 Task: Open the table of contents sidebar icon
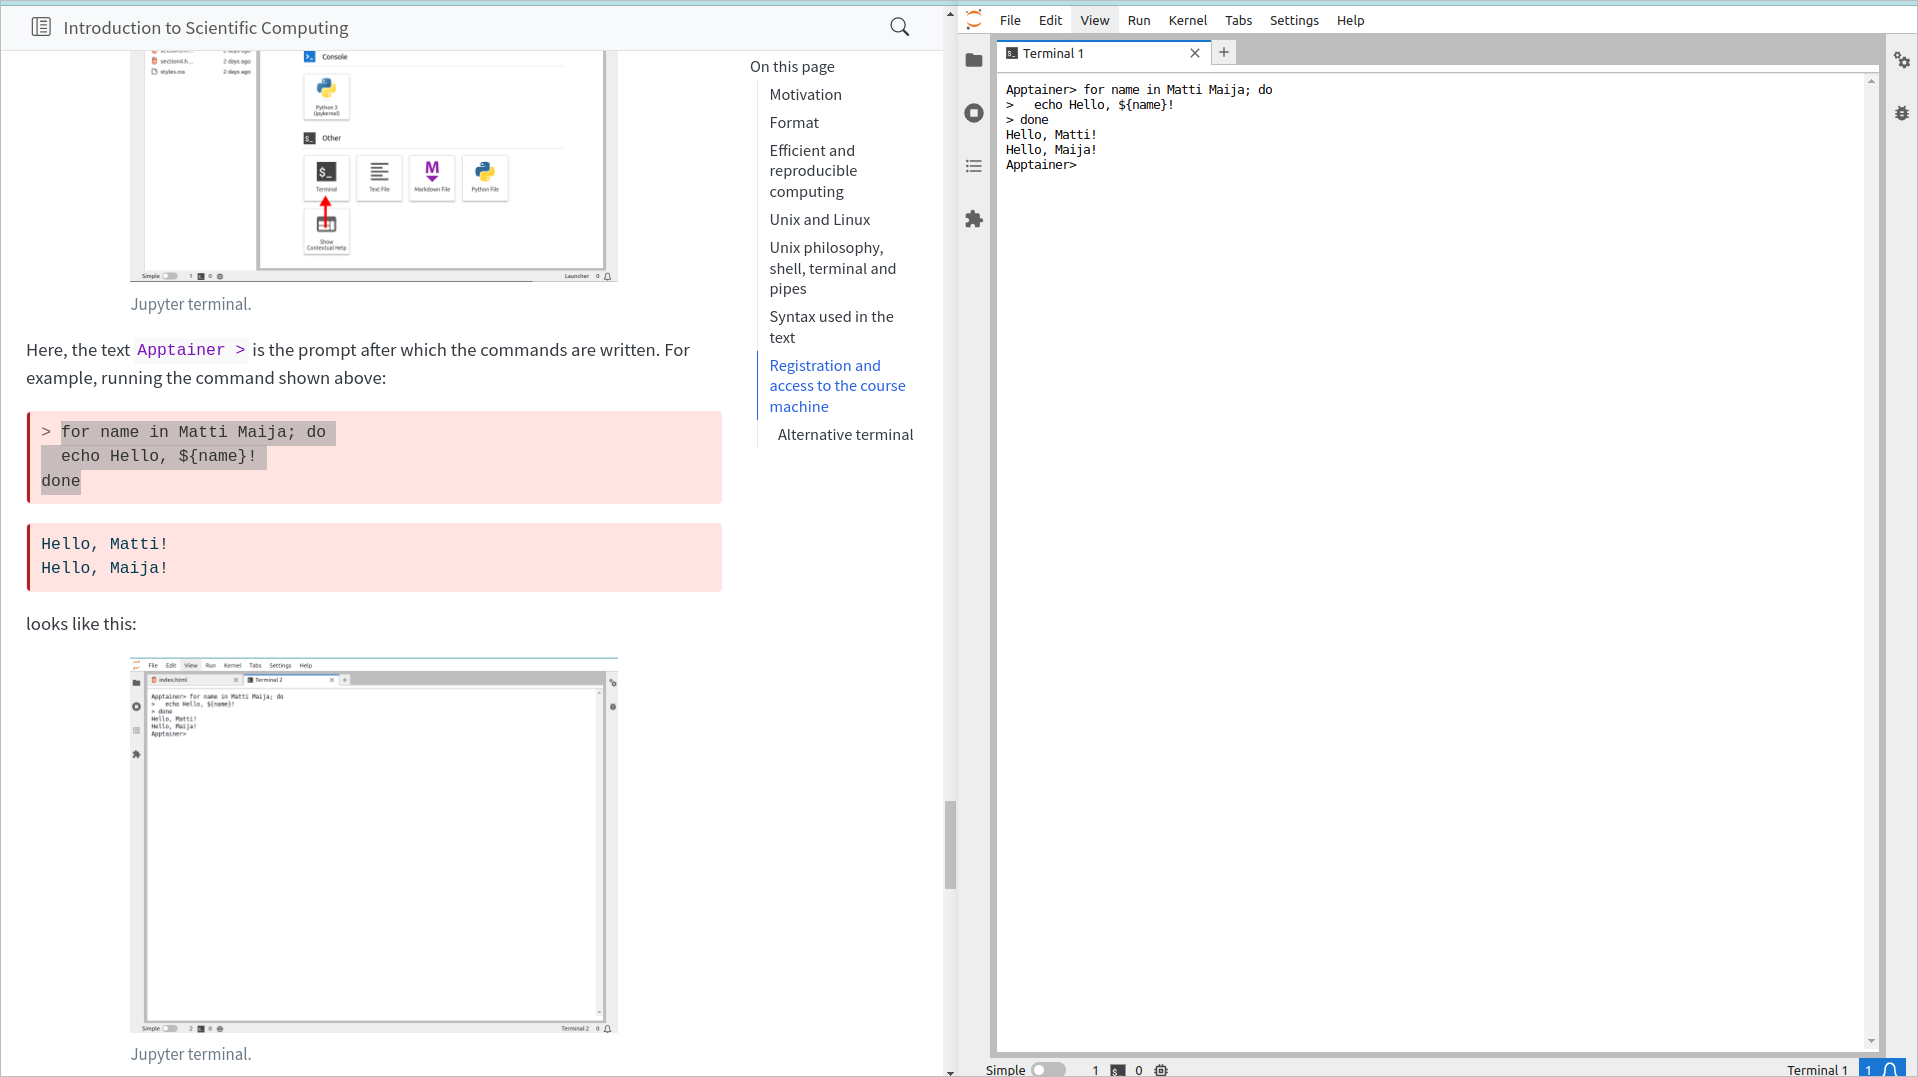[974, 166]
